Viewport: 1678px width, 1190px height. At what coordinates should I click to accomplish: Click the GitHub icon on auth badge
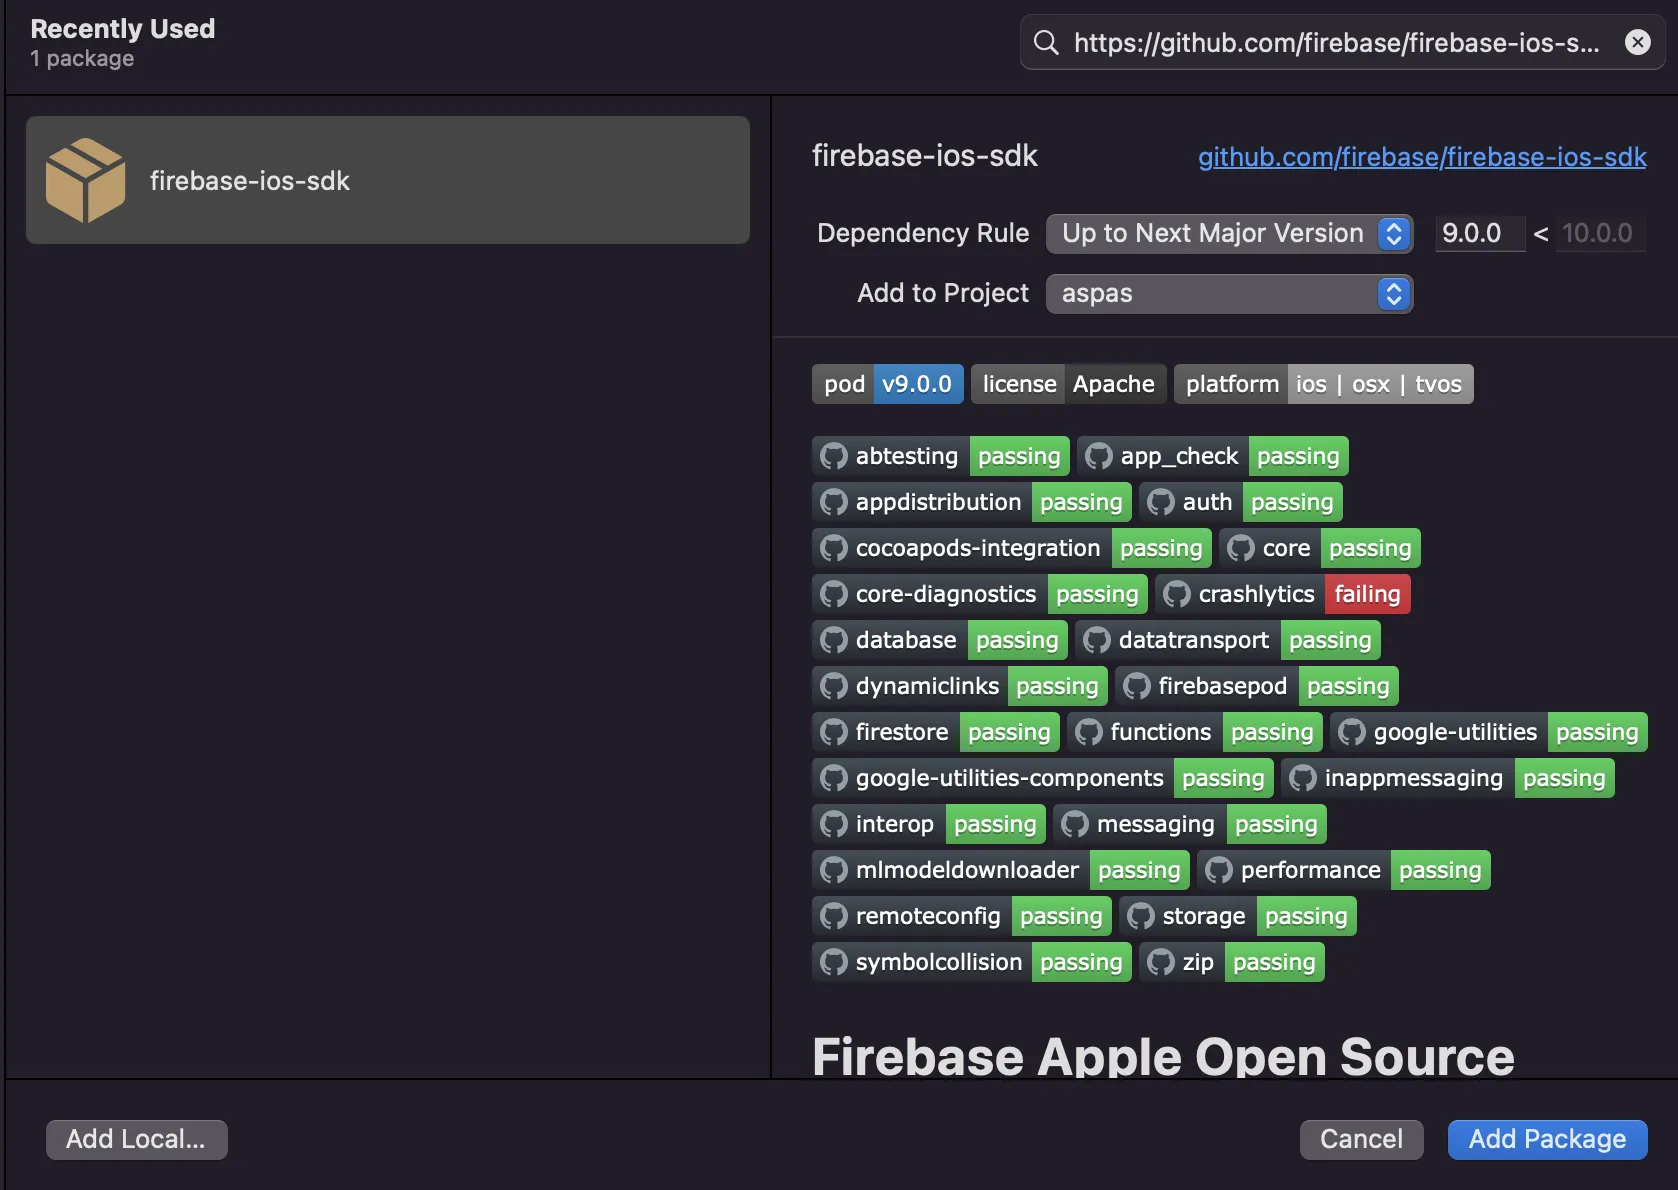click(1161, 502)
